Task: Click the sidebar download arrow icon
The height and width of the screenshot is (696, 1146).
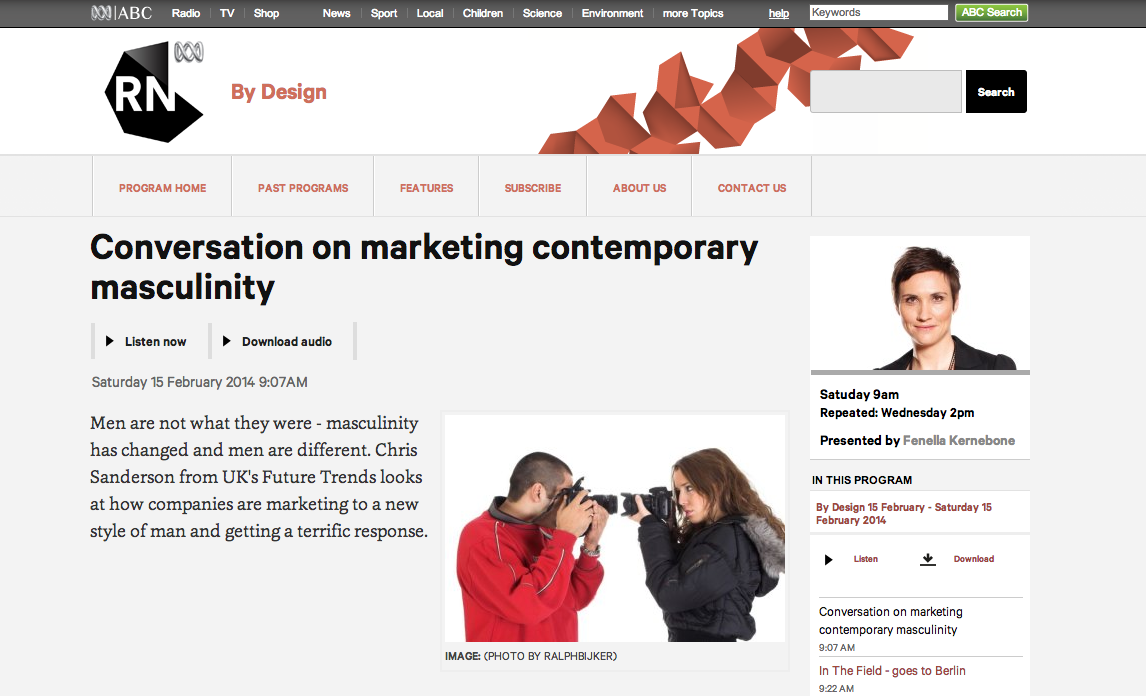Action: (x=927, y=559)
